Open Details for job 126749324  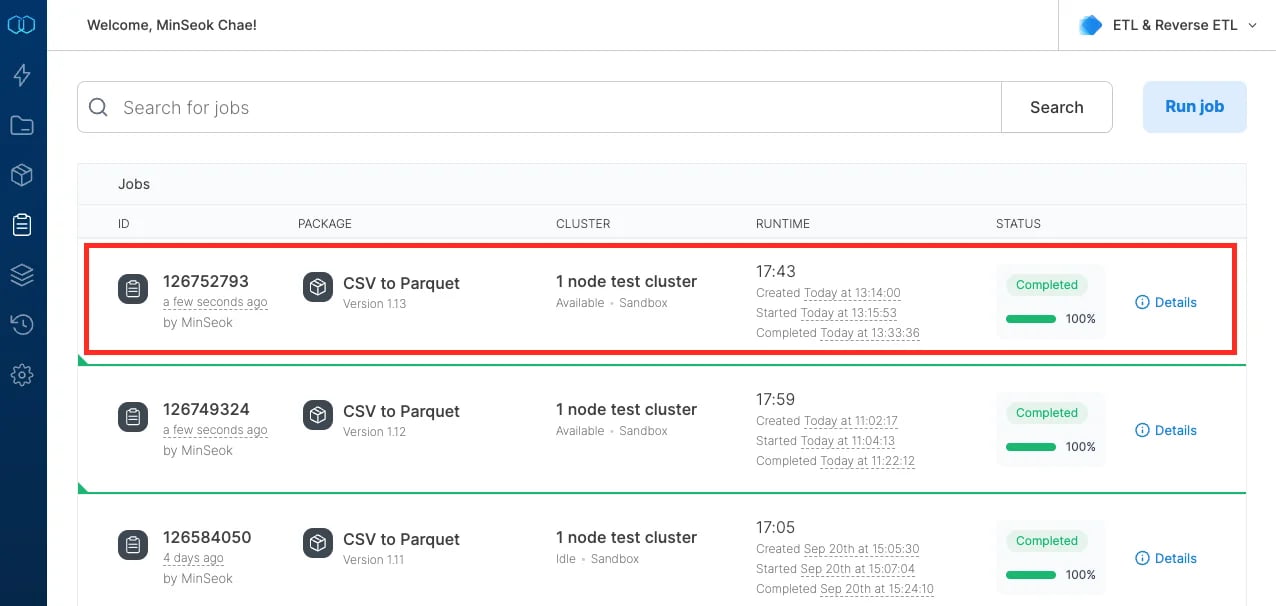point(1166,430)
